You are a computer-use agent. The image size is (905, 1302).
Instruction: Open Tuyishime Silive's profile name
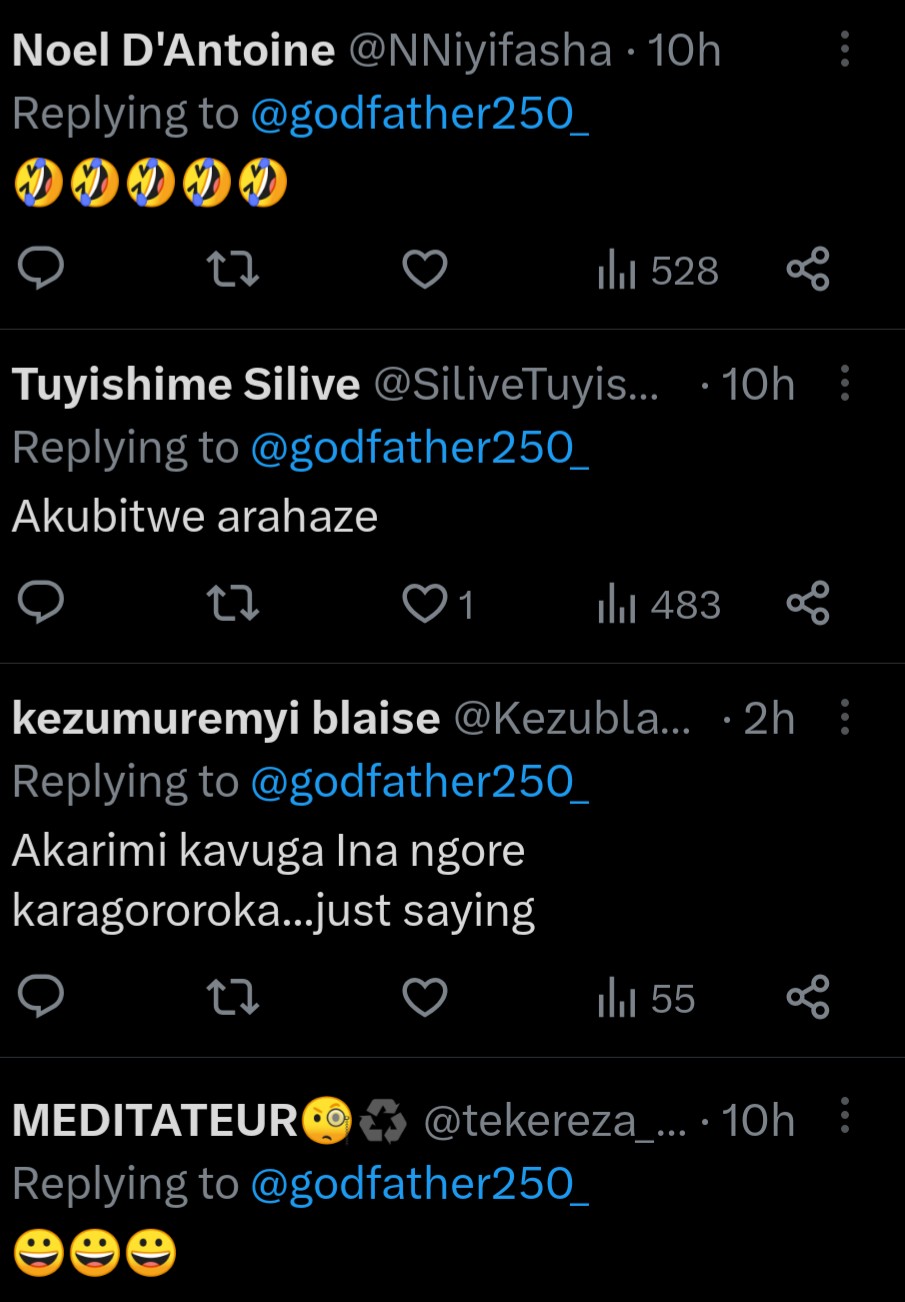[x=186, y=384]
